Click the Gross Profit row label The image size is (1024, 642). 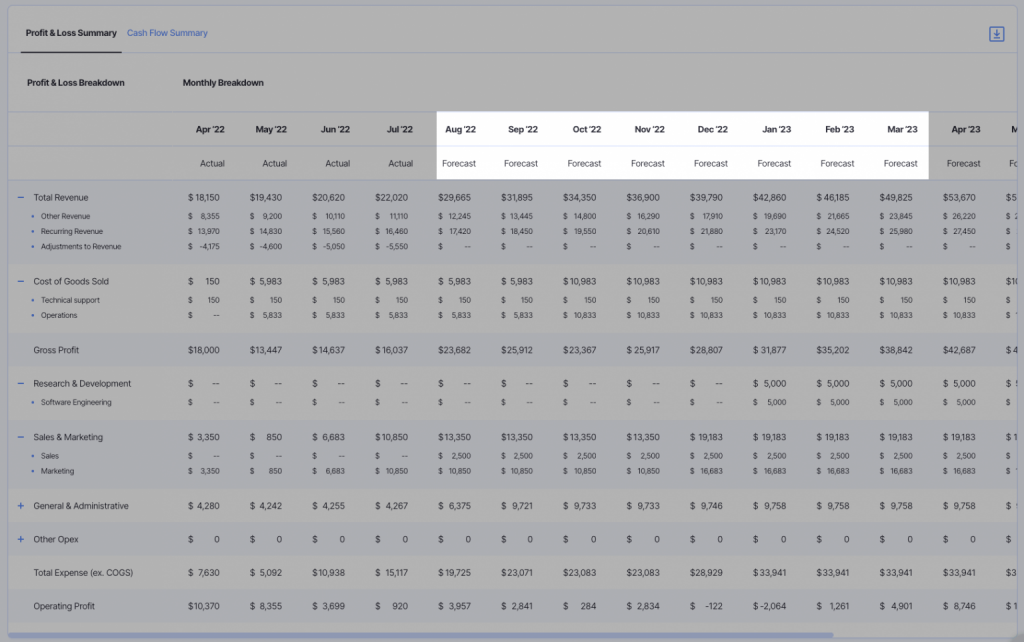pyautogui.click(x=58, y=350)
